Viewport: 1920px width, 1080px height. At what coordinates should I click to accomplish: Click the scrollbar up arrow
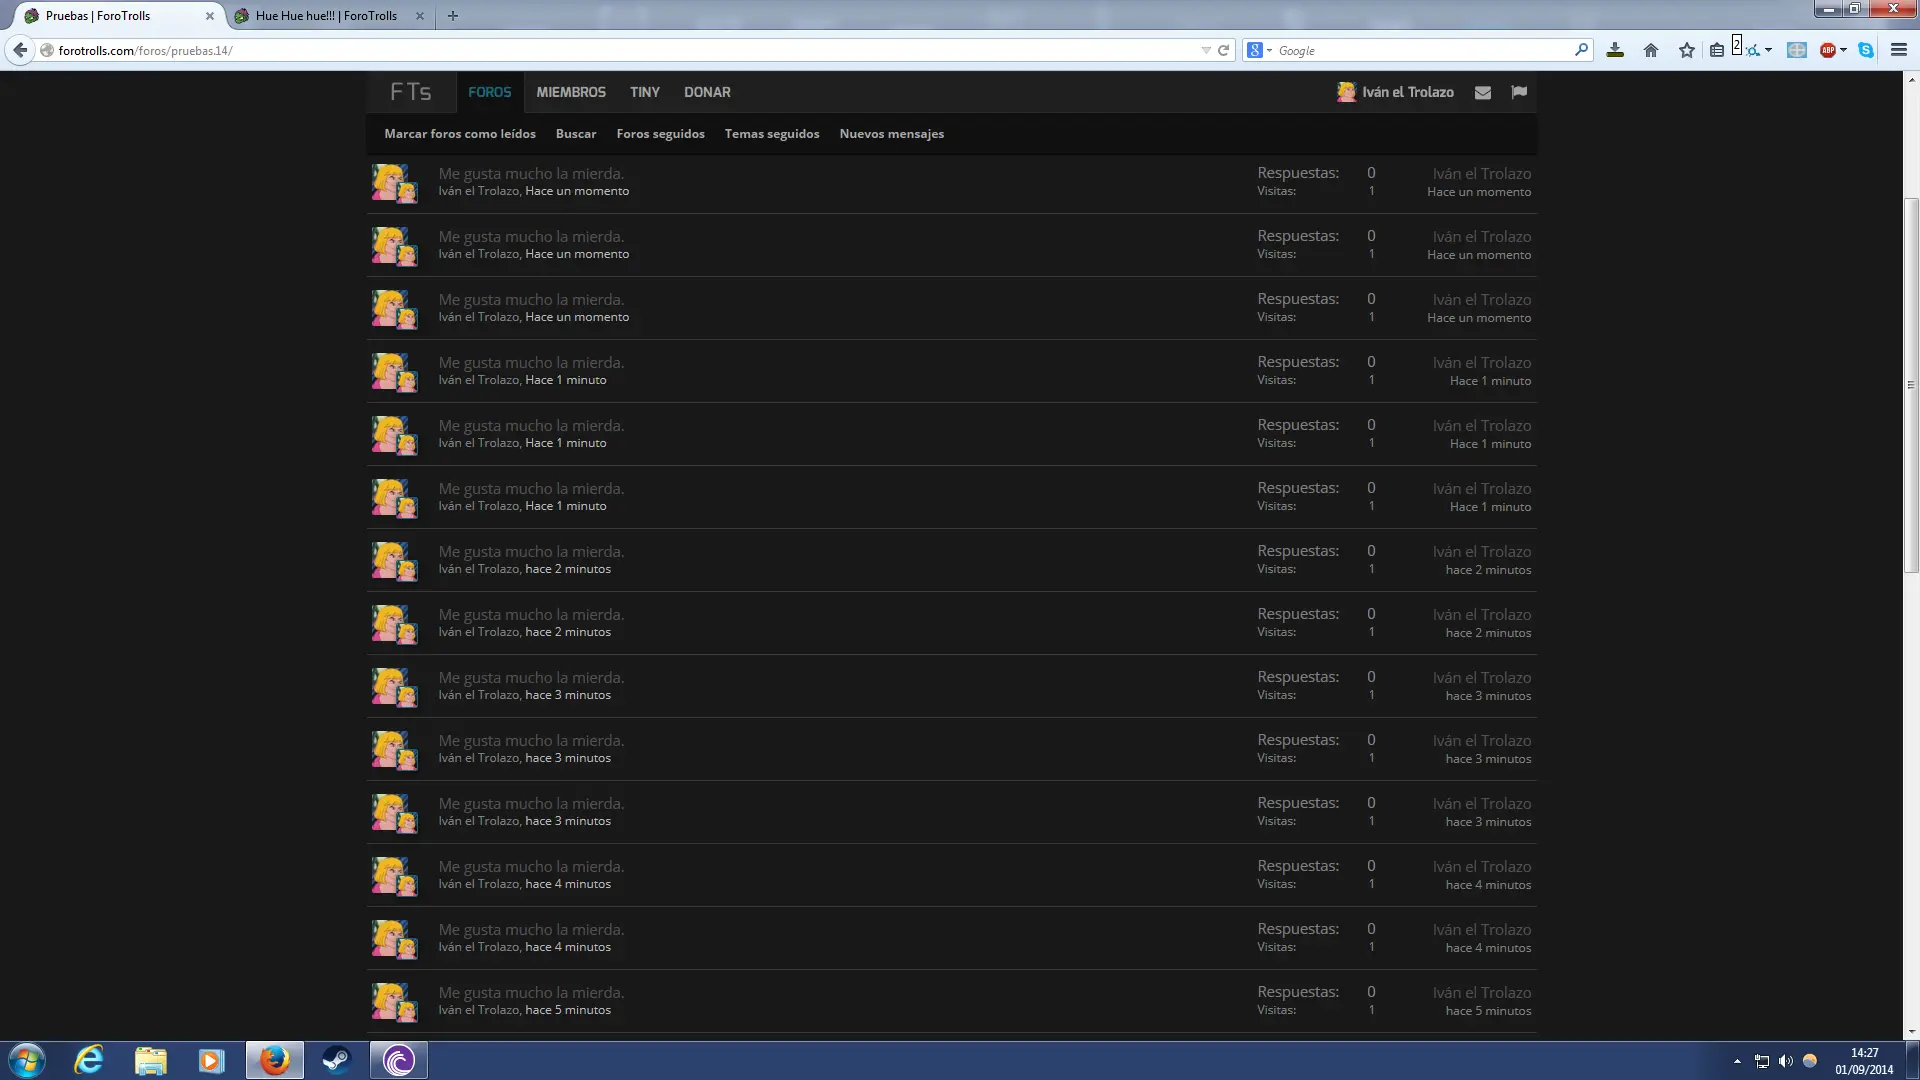tap(1911, 79)
